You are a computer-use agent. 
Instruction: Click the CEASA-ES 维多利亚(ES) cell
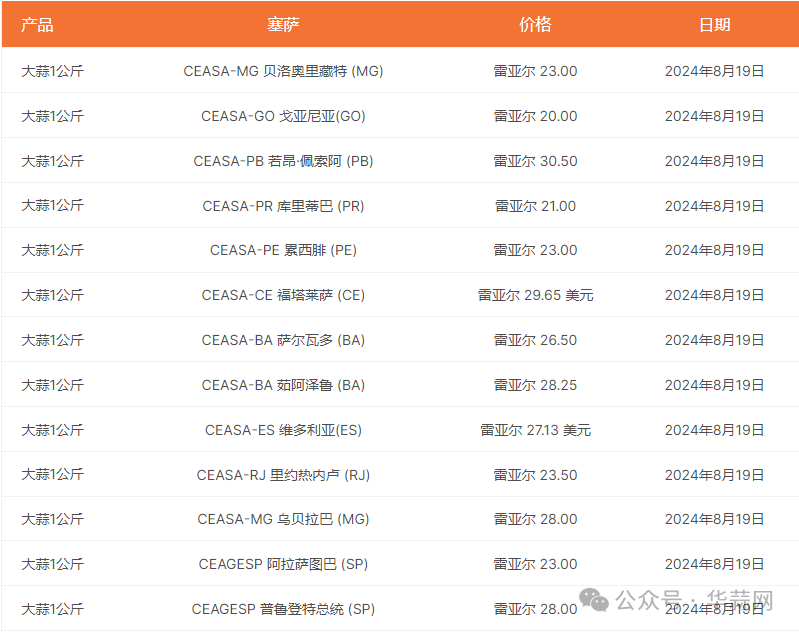pos(283,430)
